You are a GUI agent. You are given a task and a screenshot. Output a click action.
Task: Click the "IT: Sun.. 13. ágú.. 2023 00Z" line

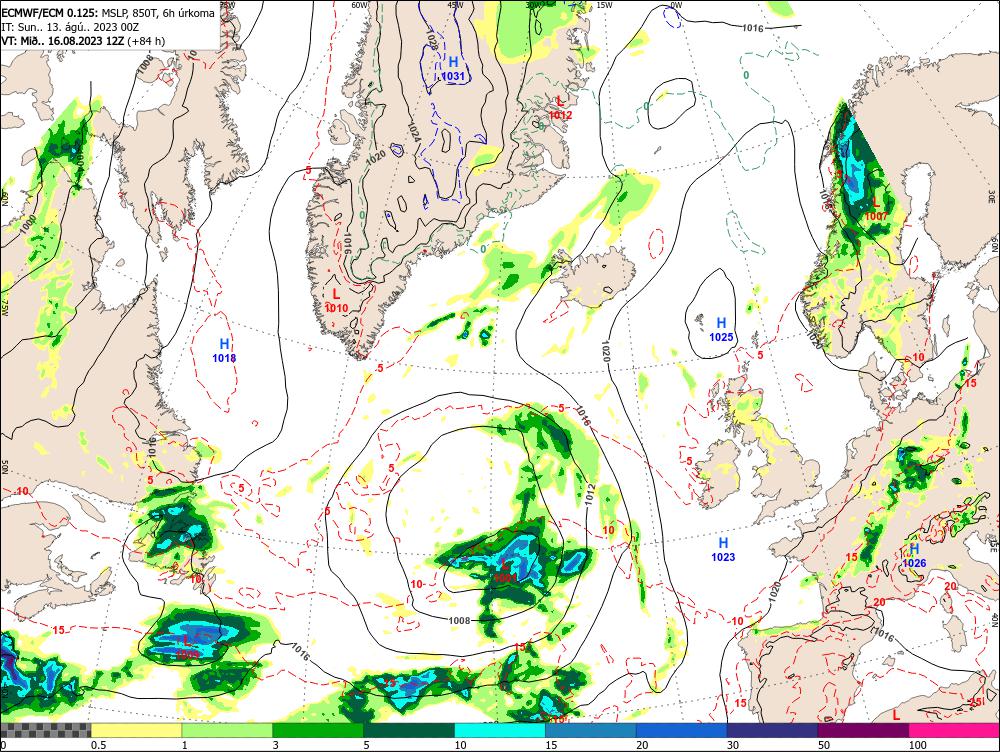coord(70,27)
